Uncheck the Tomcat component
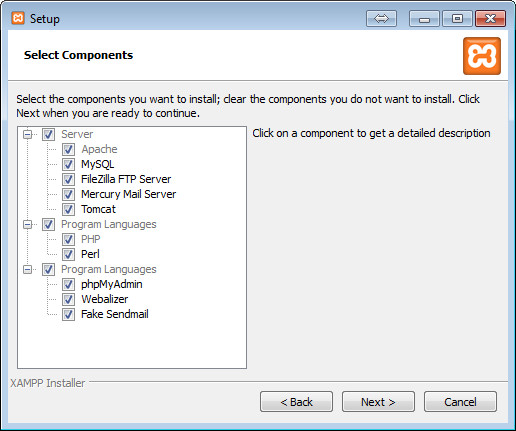Image resolution: width=516 pixels, height=431 pixels. click(x=68, y=209)
